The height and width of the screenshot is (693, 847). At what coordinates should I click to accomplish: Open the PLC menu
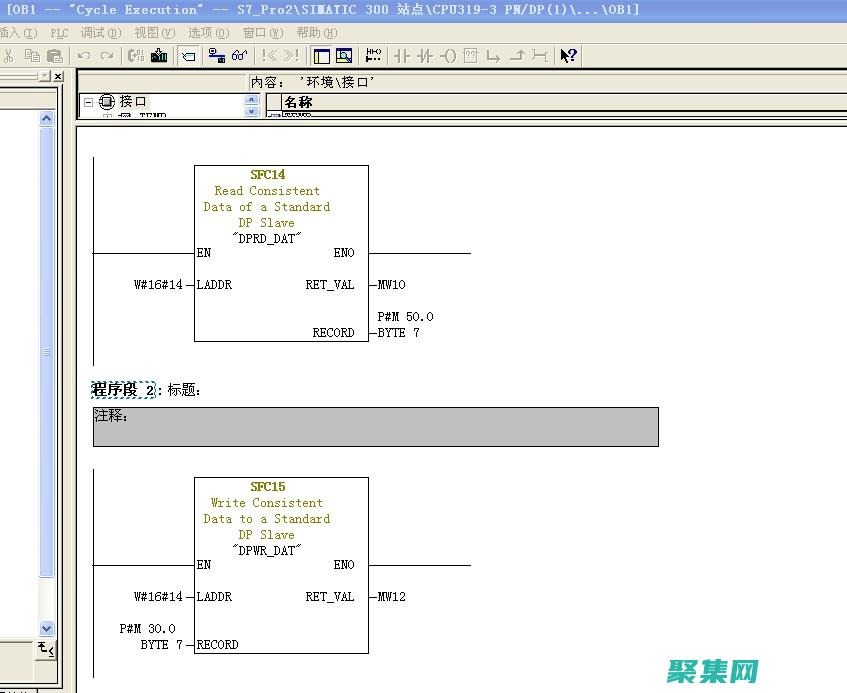point(59,33)
